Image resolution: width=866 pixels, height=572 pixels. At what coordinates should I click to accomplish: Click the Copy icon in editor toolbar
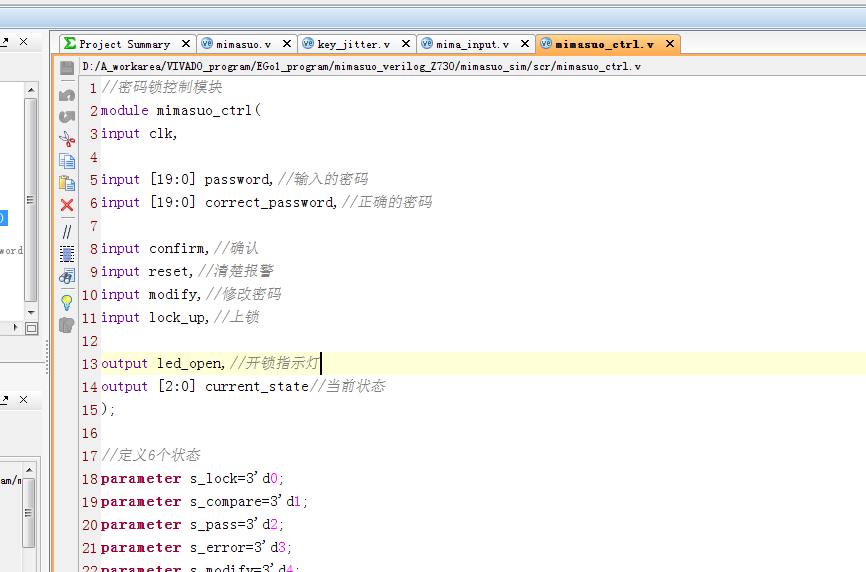pyautogui.click(x=67, y=161)
